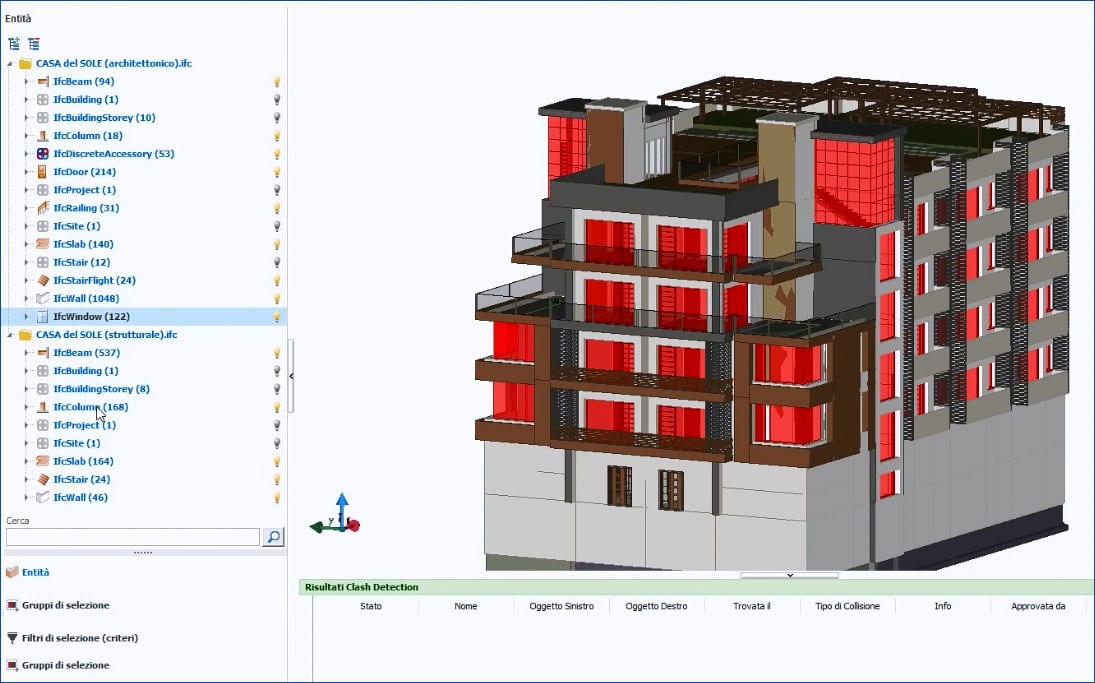Toggle visibility of IfcWindow (122)
The height and width of the screenshot is (683, 1095).
277,316
